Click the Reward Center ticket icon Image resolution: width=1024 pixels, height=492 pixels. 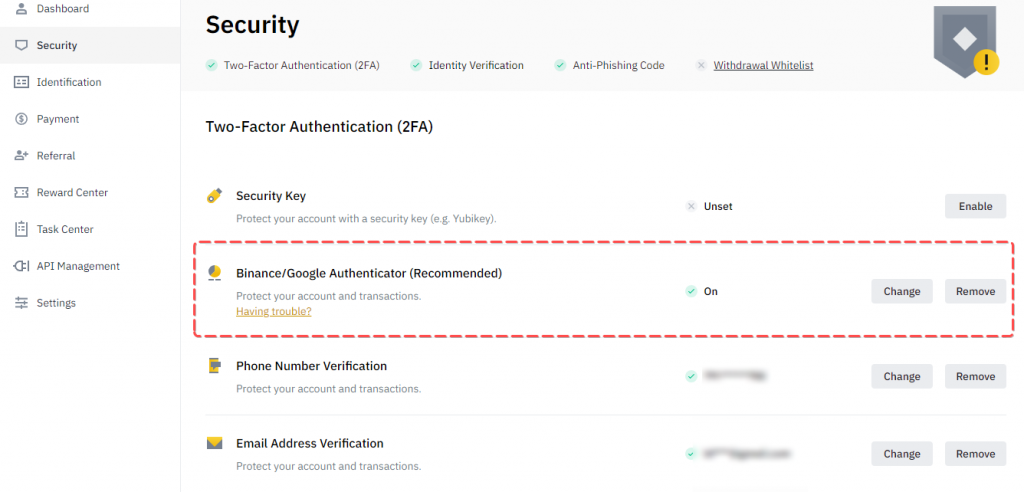click(x=22, y=192)
